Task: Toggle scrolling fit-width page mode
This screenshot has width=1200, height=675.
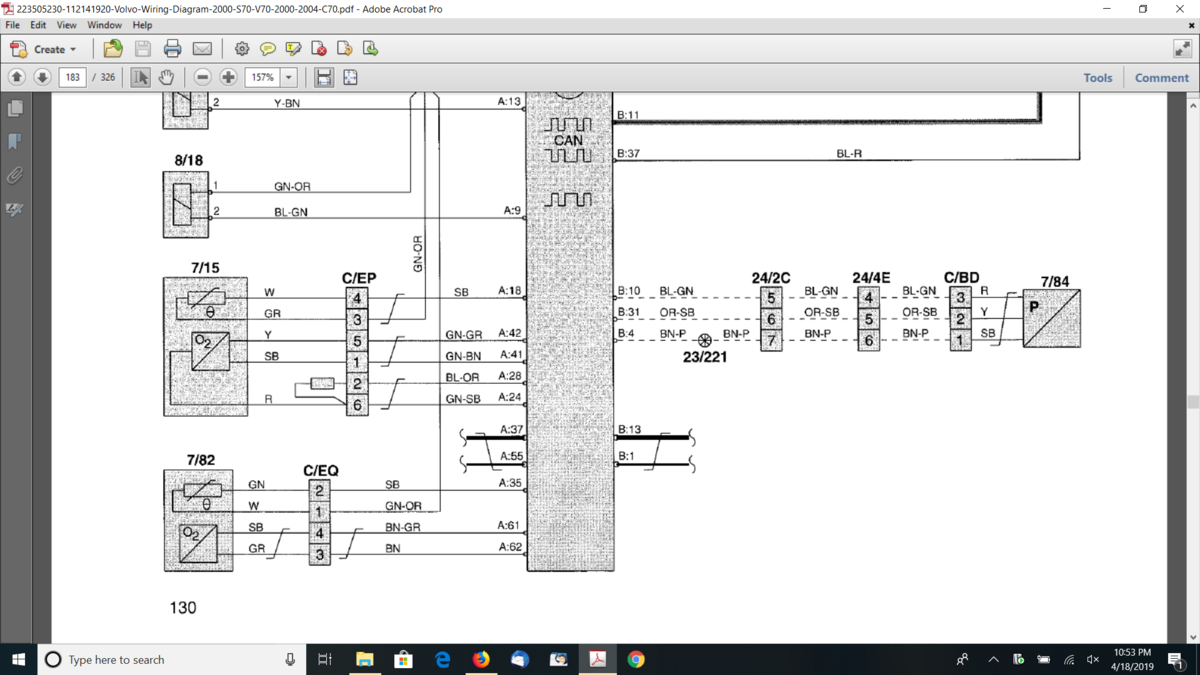Action: 324,77
